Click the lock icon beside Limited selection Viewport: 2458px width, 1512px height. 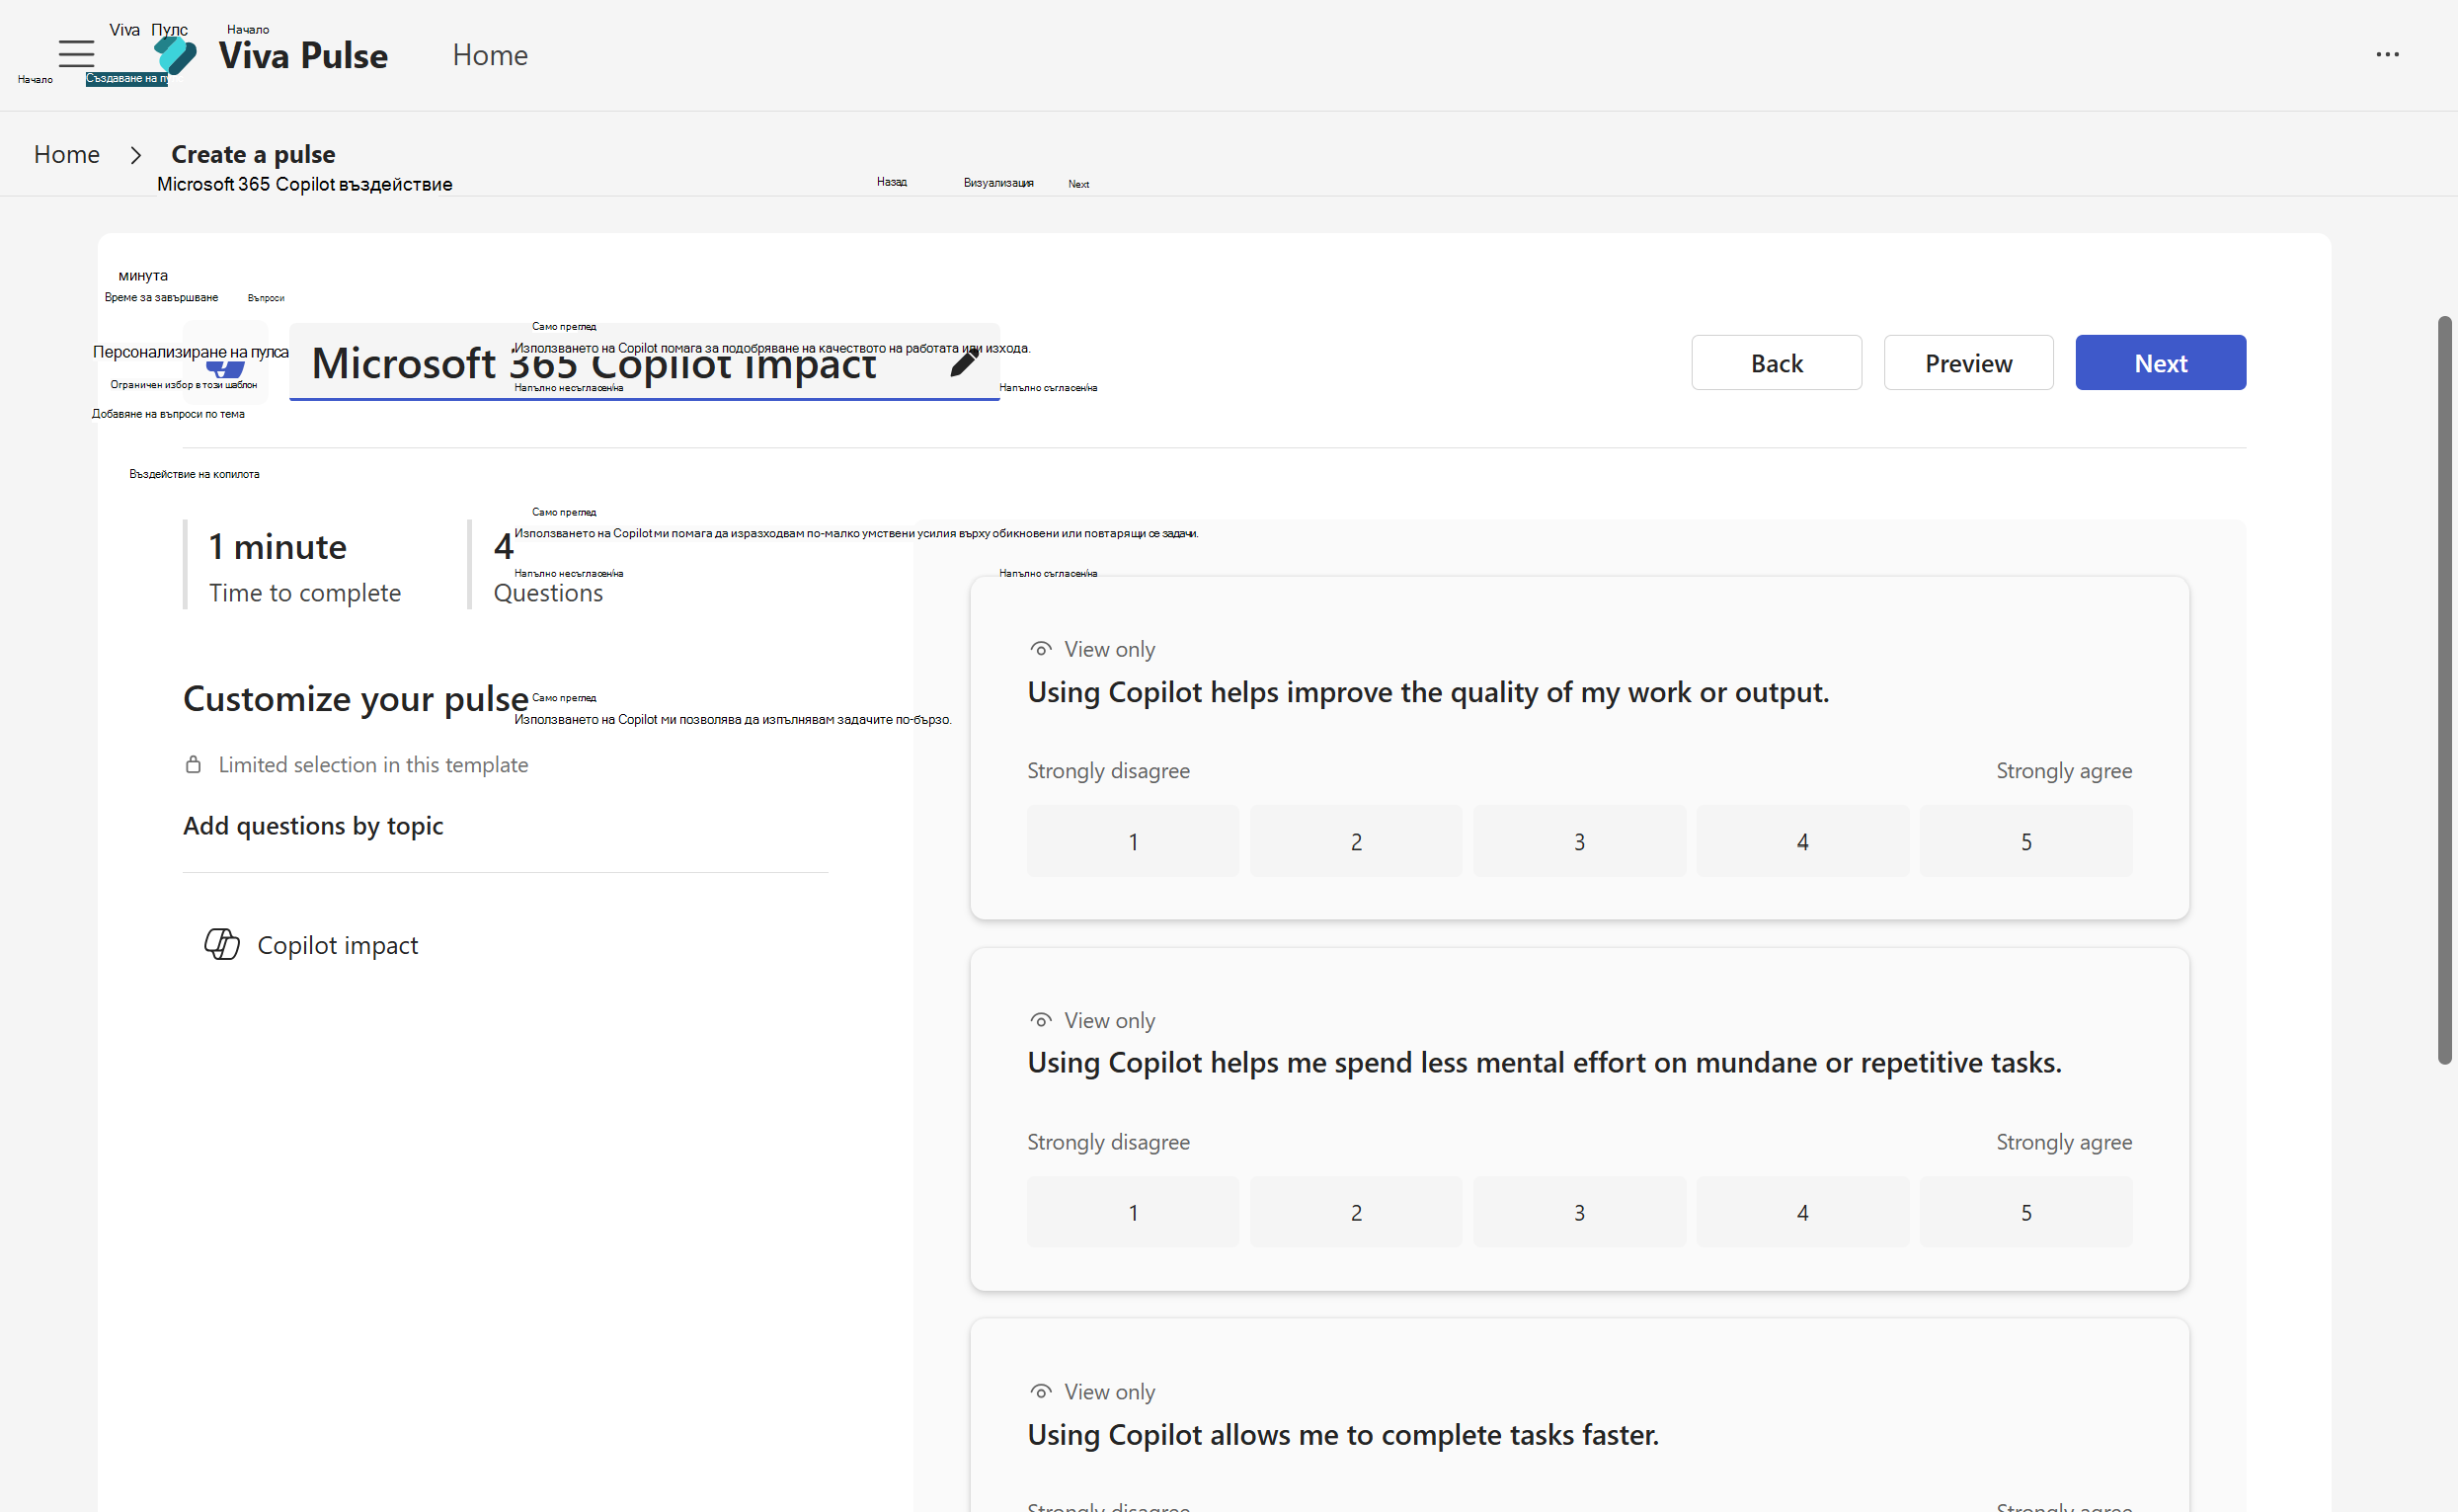[193, 765]
